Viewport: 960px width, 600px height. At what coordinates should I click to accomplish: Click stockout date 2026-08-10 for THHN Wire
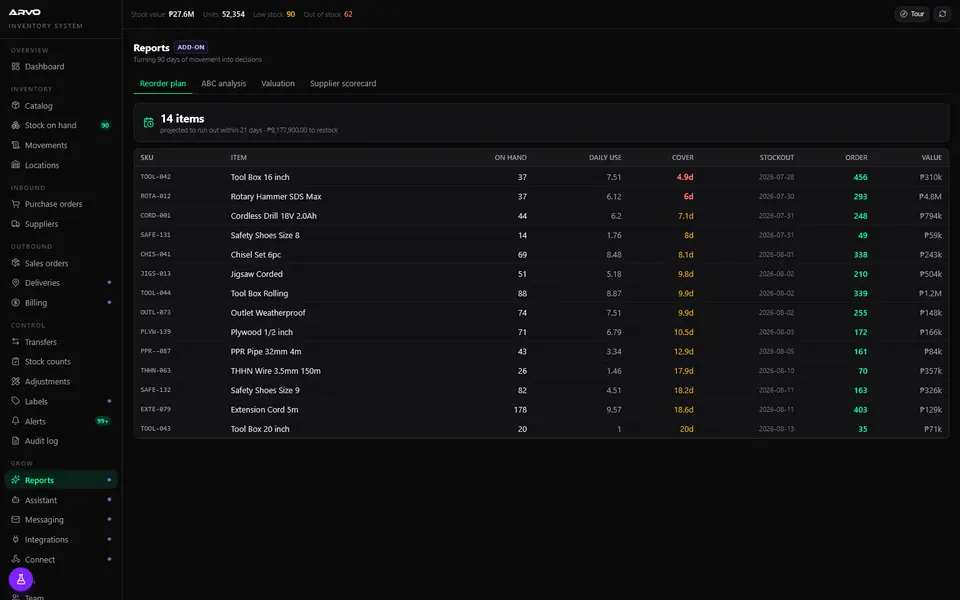[776, 371]
